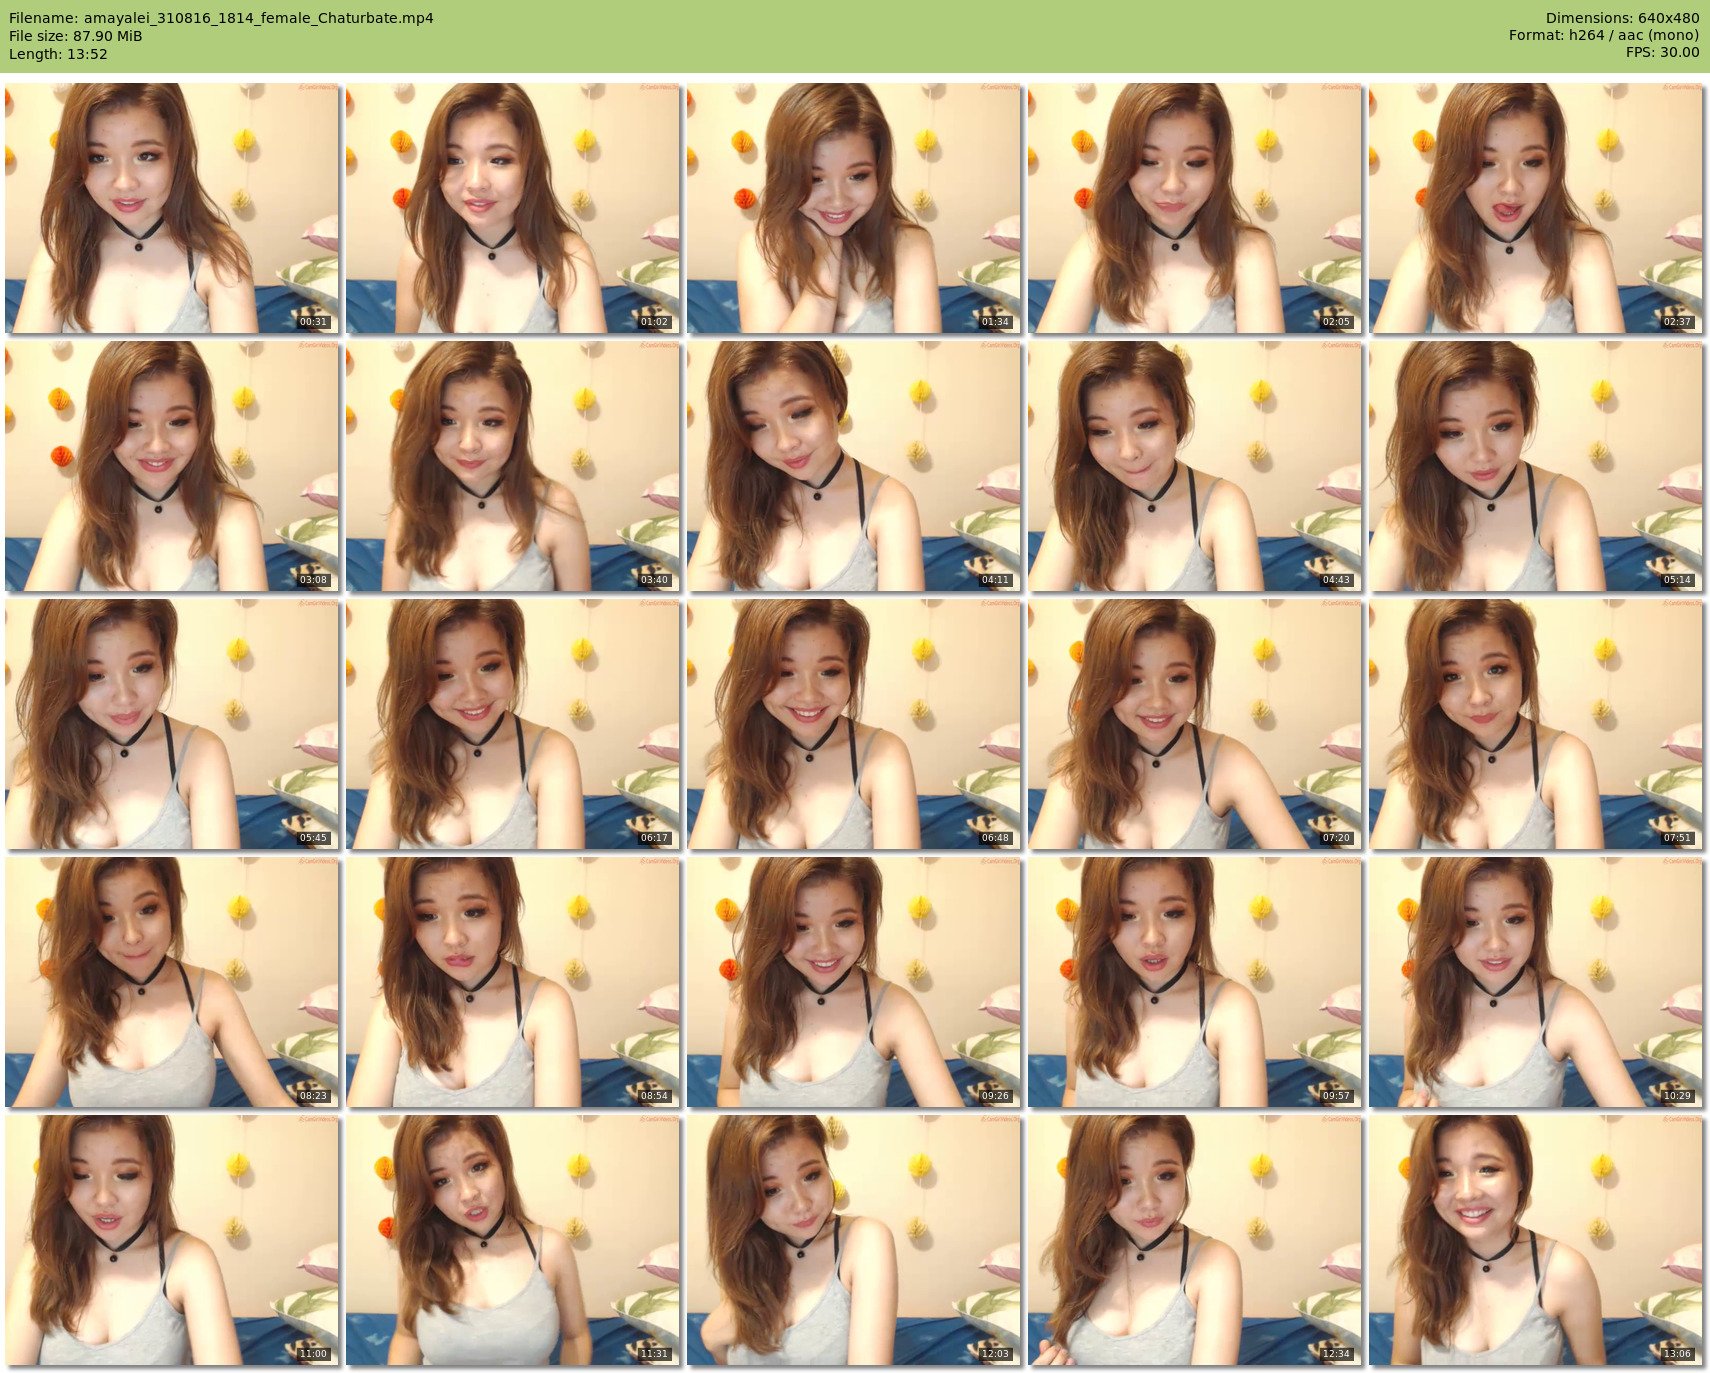The image size is (1710, 1373).
Task: Select the frame stamped 07:20
Action: click(x=1195, y=724)
